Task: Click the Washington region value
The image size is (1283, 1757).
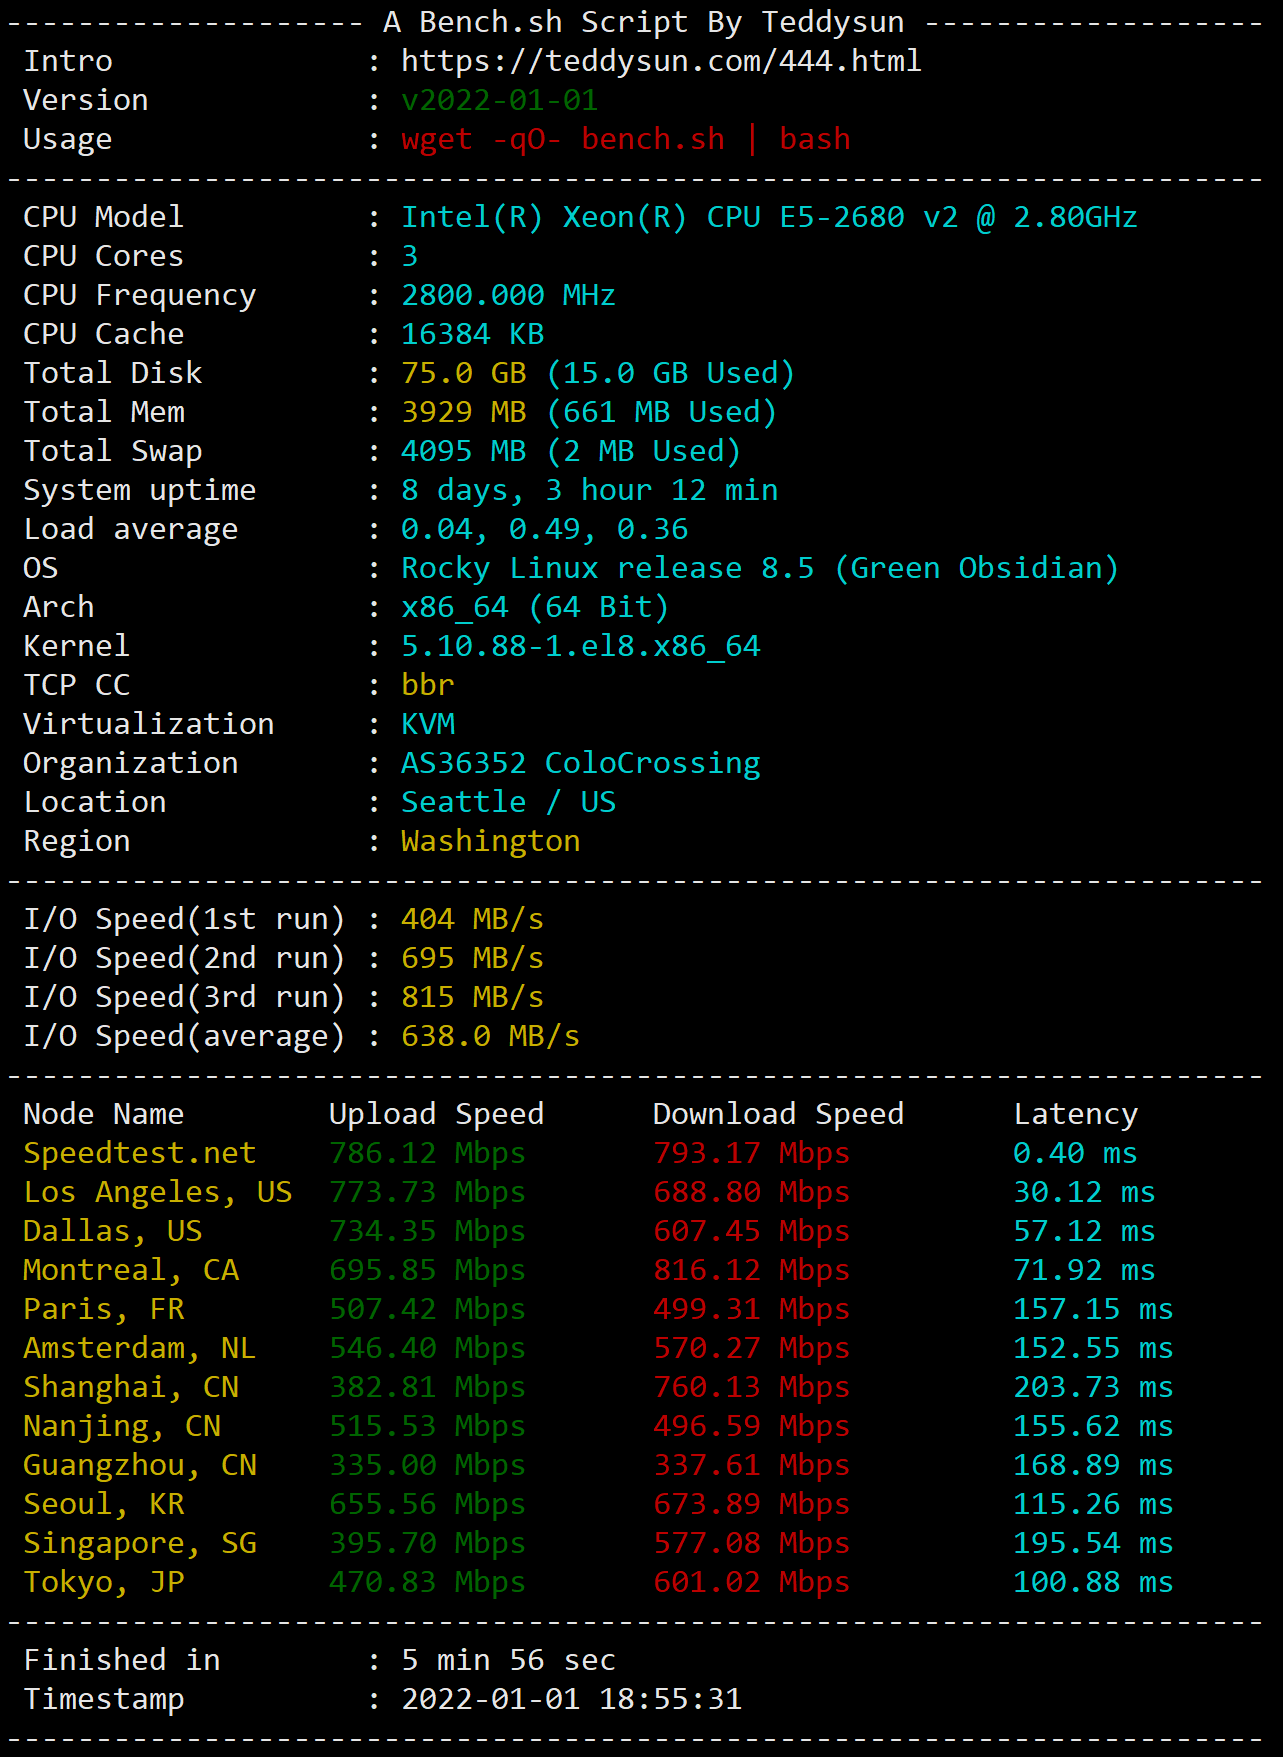Action: click(x=491, y=841)
